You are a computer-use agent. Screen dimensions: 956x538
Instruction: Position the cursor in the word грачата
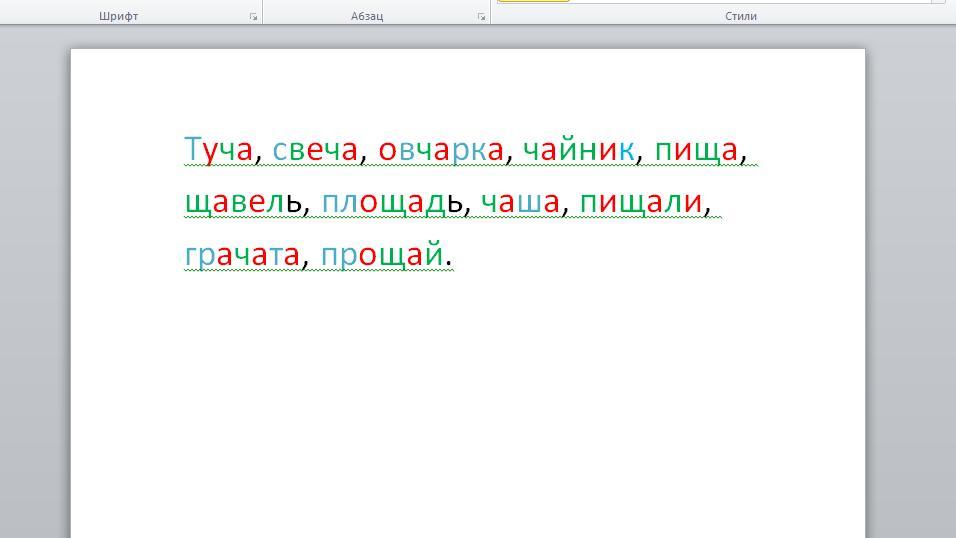242,256
